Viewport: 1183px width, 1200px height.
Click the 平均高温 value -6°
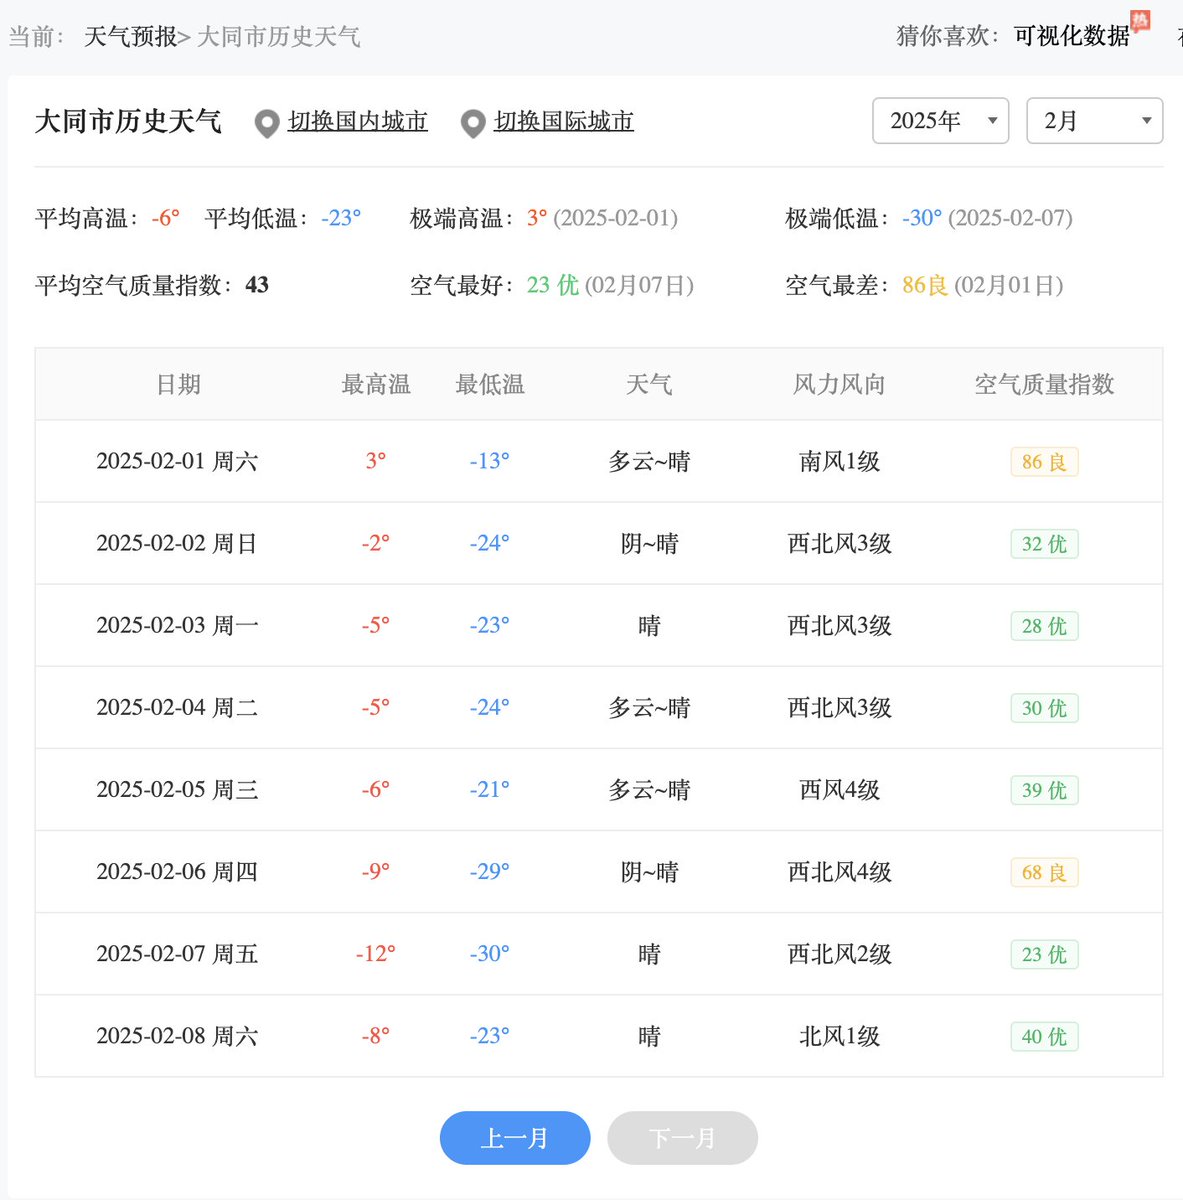coord(166,218)
